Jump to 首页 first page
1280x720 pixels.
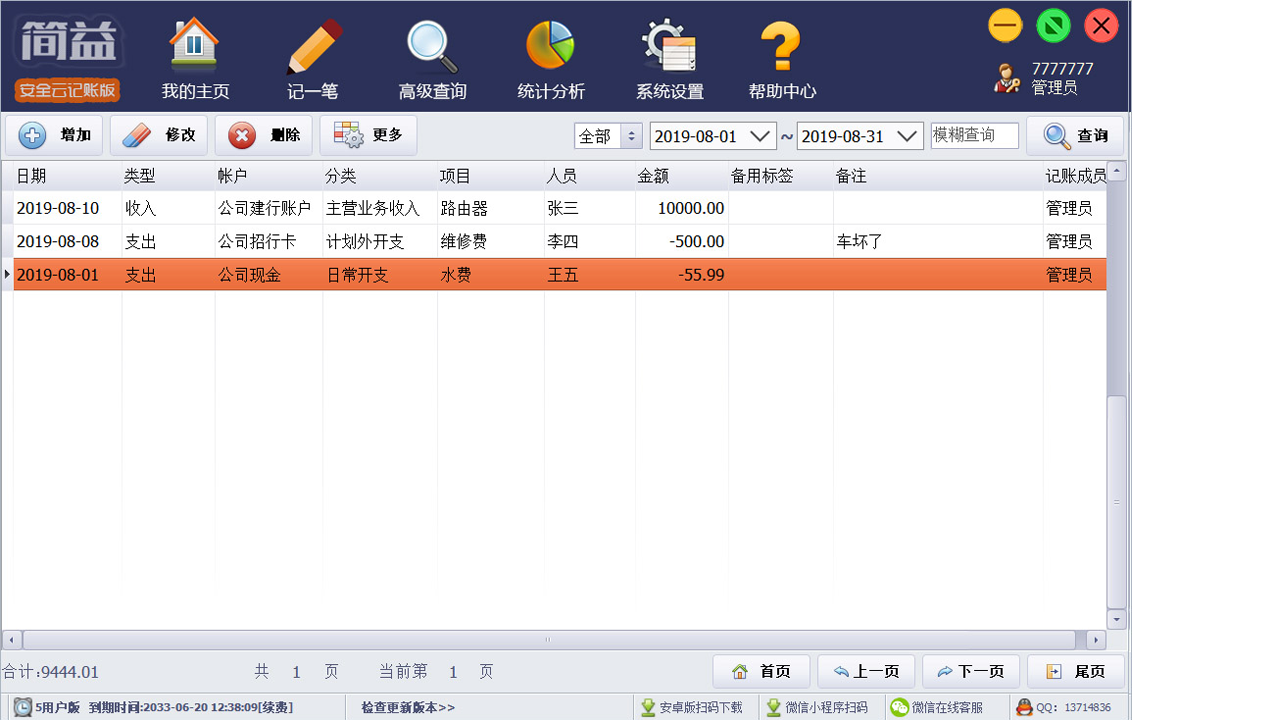tap(762, 671)
